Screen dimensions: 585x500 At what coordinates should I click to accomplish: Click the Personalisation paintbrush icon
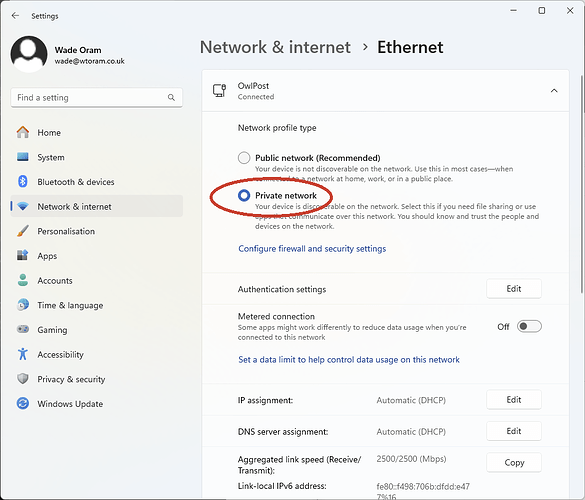click(23, 231)
